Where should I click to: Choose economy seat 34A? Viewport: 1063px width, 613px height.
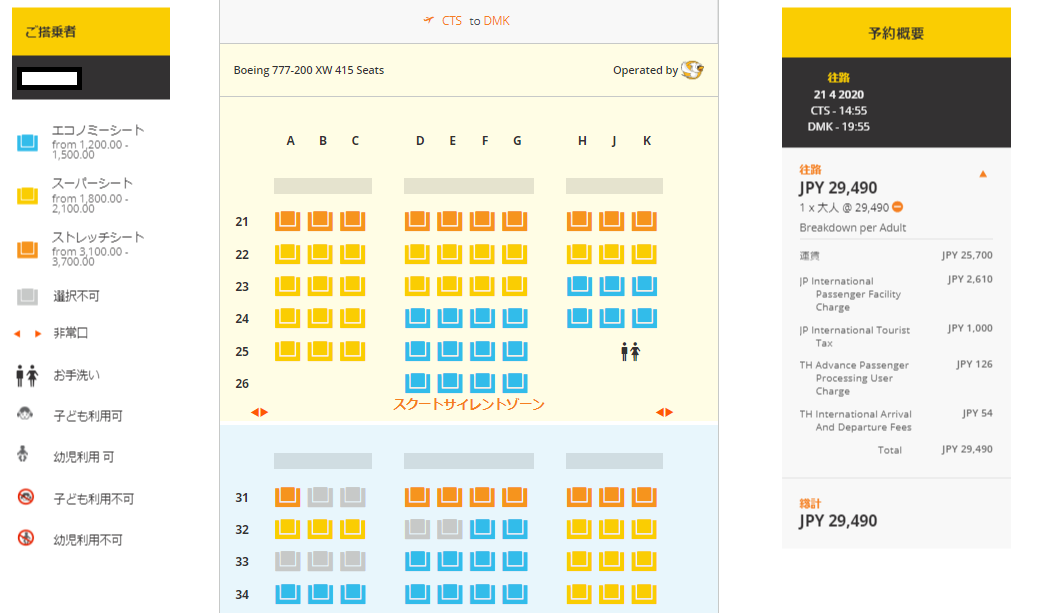tap(287, 594)
